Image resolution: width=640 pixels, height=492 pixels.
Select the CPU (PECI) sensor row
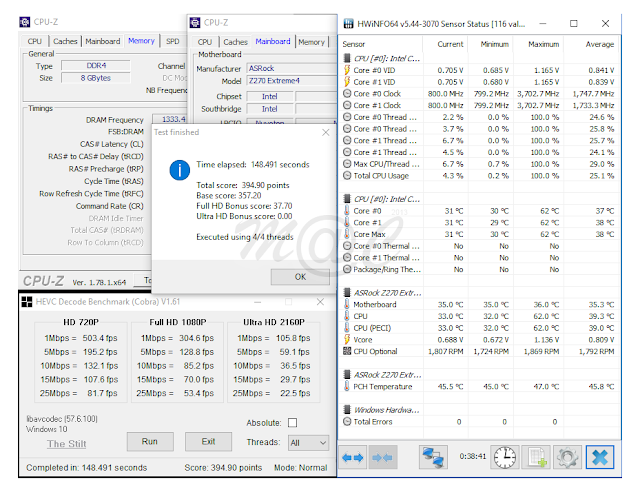[479, 328]
